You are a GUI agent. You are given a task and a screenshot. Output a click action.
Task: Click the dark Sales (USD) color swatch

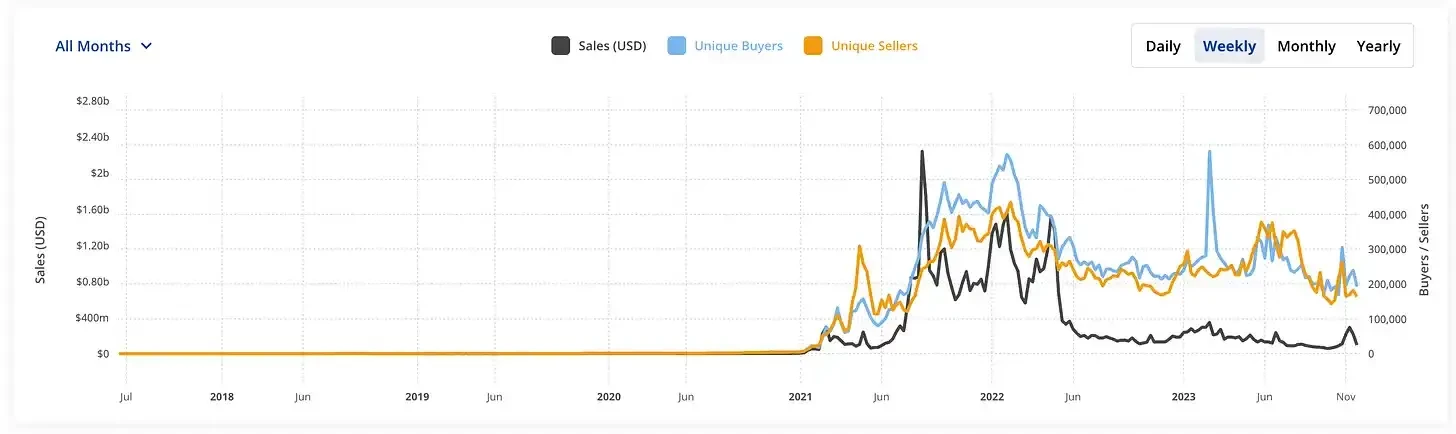[x=561, y=46]
